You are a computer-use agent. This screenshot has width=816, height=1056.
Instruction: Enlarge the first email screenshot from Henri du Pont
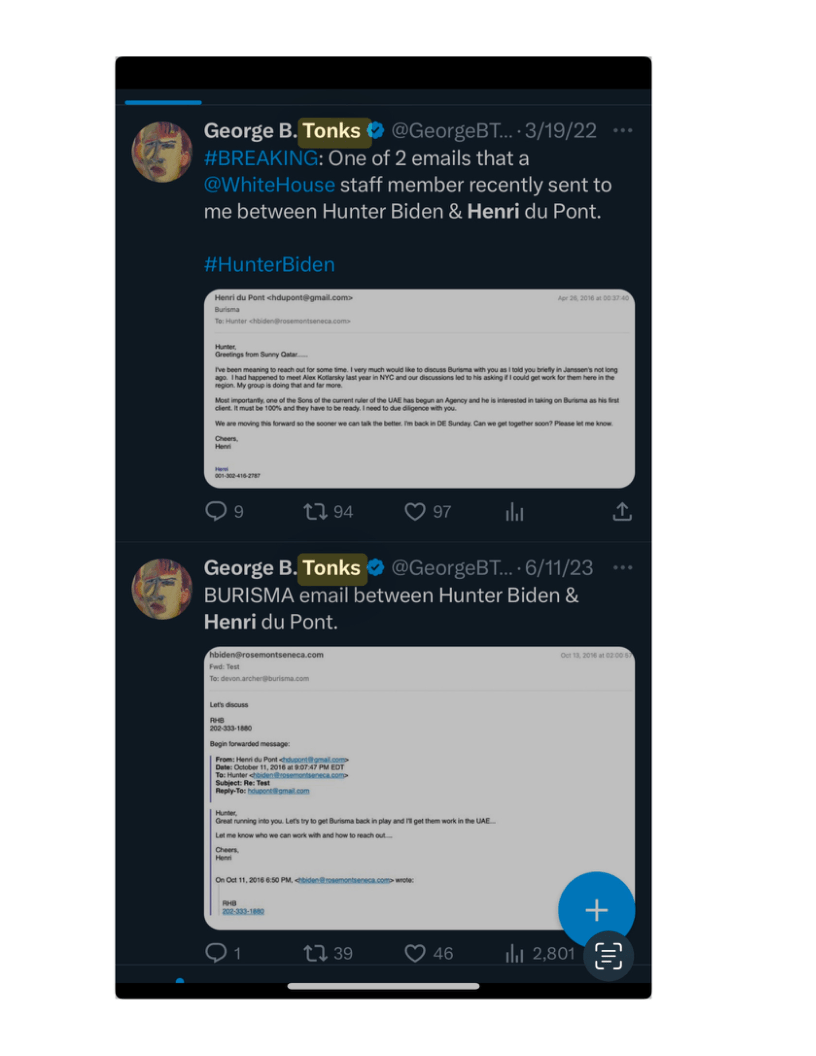click(419, 388)
